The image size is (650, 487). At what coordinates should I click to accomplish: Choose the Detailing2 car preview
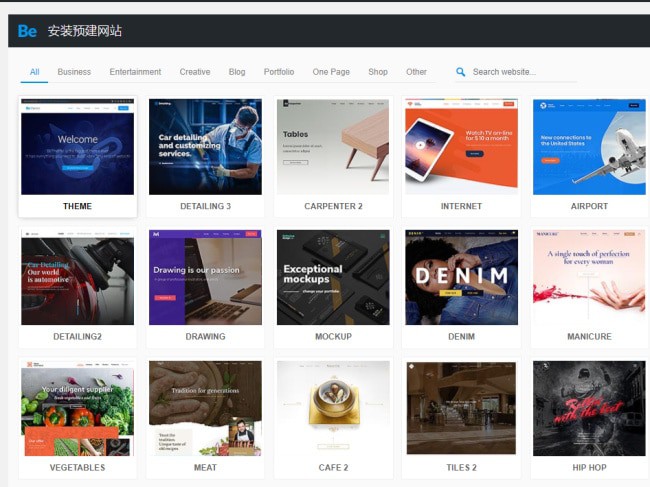point(78,277)
